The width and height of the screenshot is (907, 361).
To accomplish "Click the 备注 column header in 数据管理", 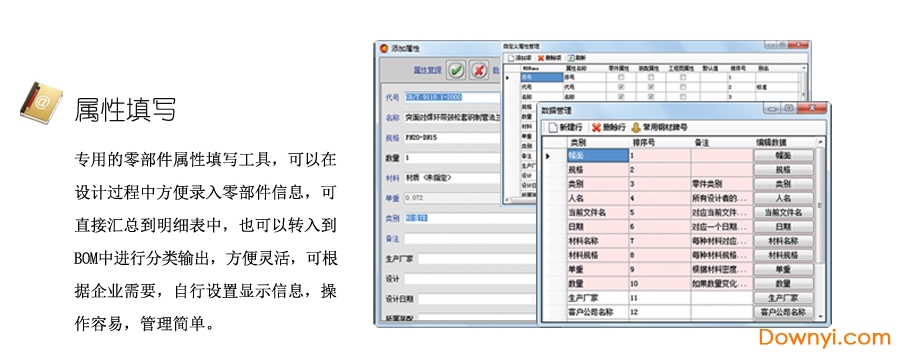I will pyautogui.click(x=721, y=142).
